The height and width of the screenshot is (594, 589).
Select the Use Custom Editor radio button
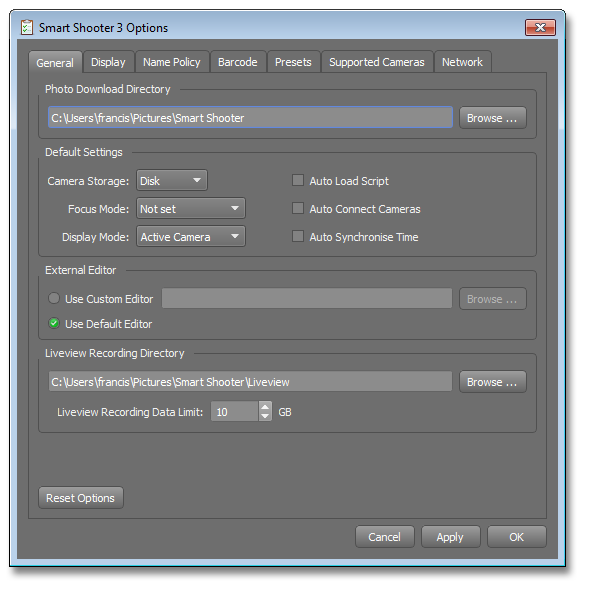54,299
